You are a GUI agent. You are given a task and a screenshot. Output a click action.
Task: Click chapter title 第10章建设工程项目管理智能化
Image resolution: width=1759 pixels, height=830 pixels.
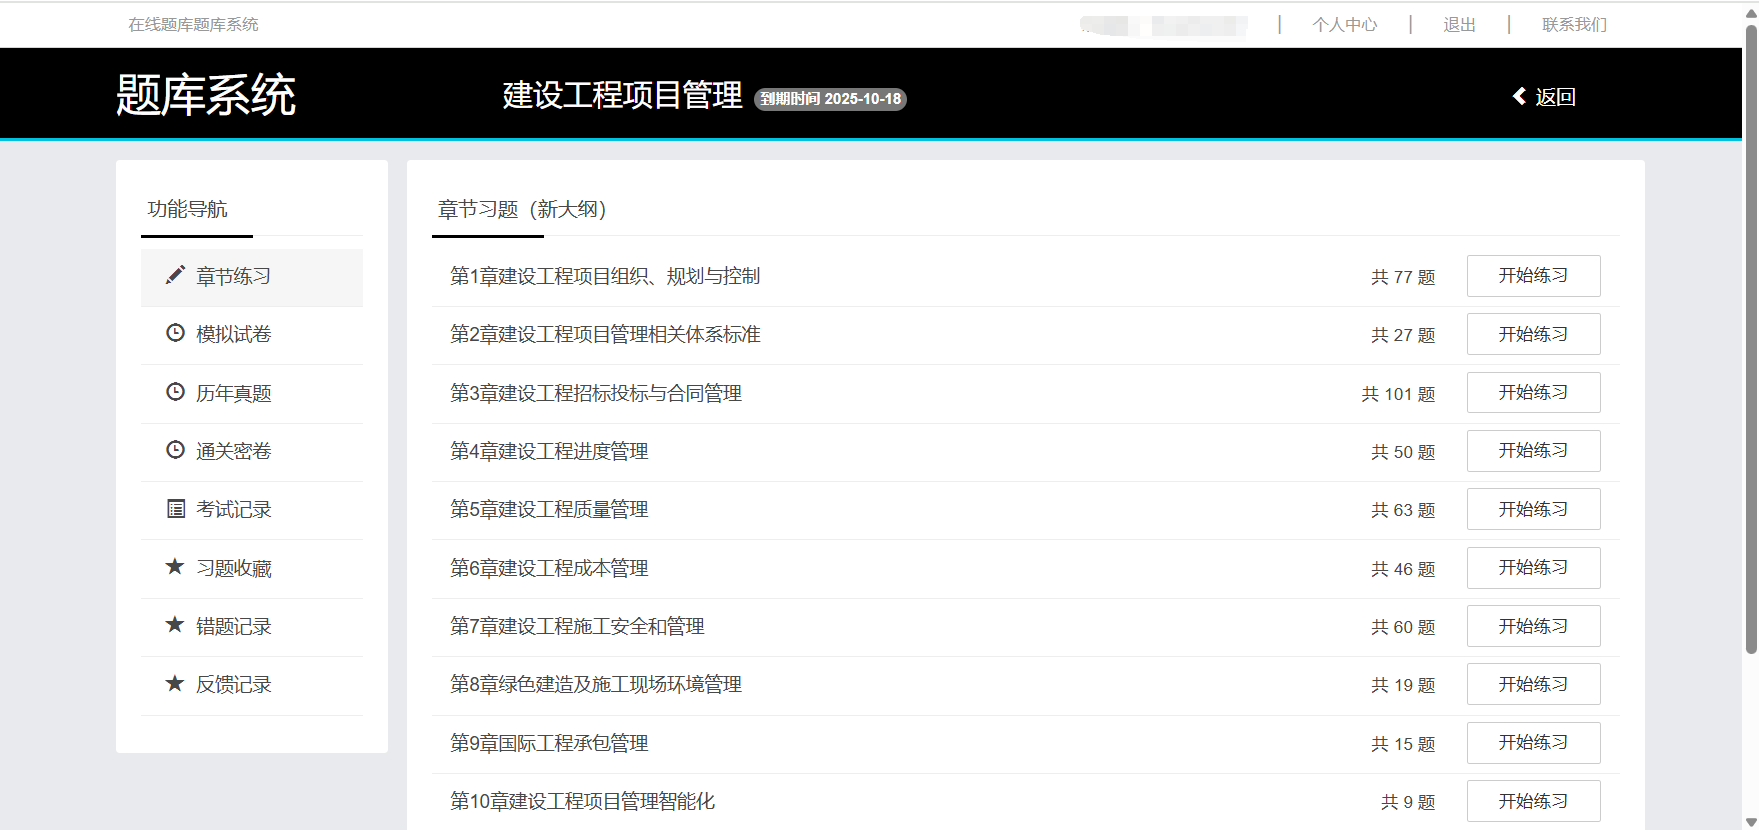[582, 801]
